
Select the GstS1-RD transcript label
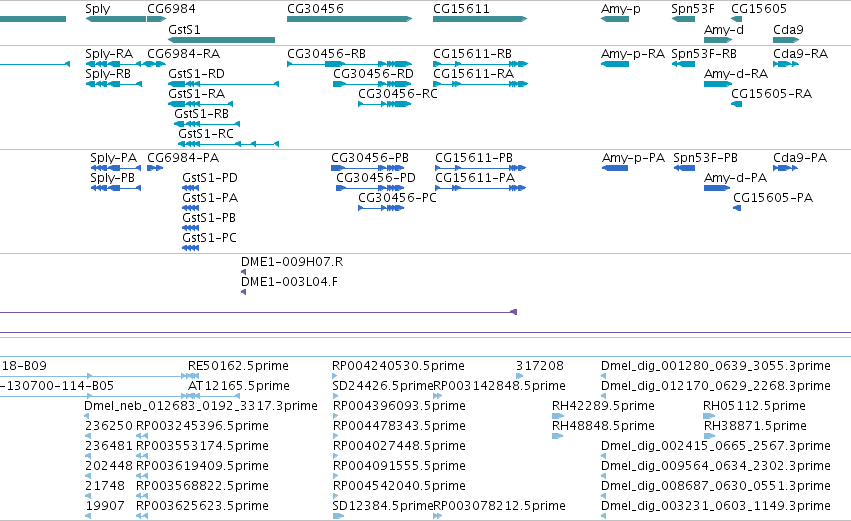(196, 74)
